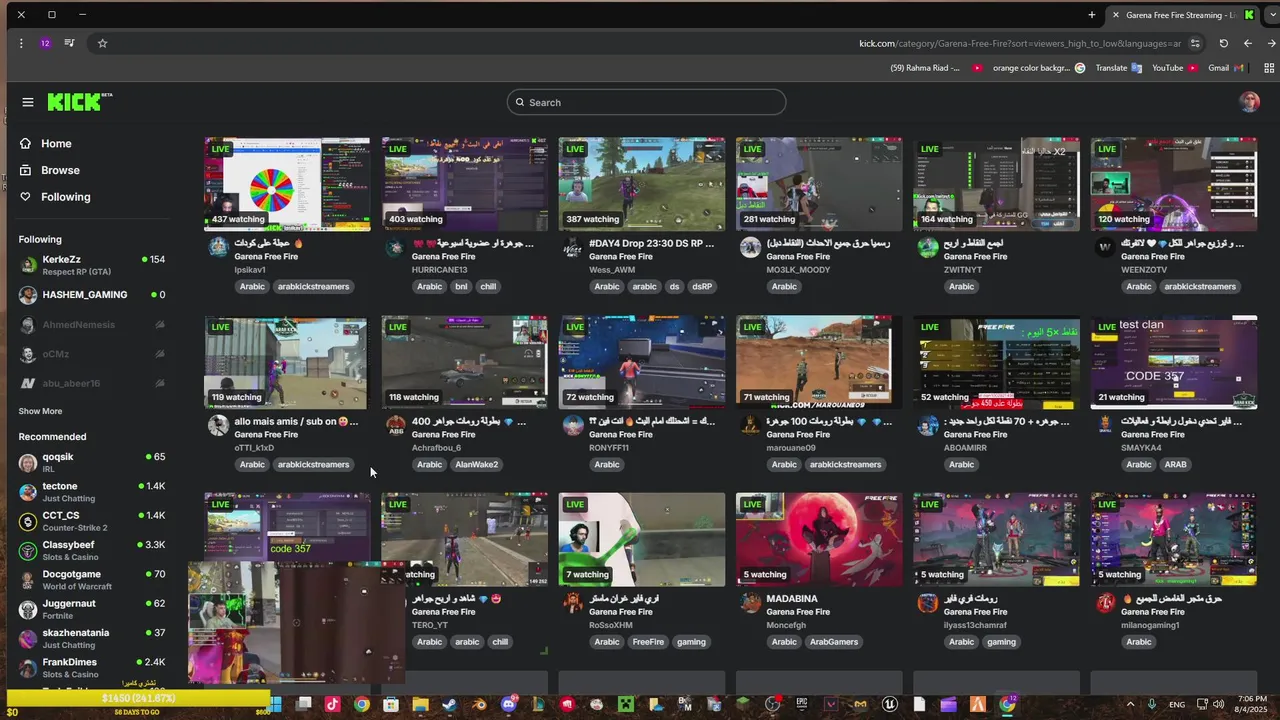Open the browser media control icon
This screenshot has width=1280, height=720.
[x=69, y=43]
